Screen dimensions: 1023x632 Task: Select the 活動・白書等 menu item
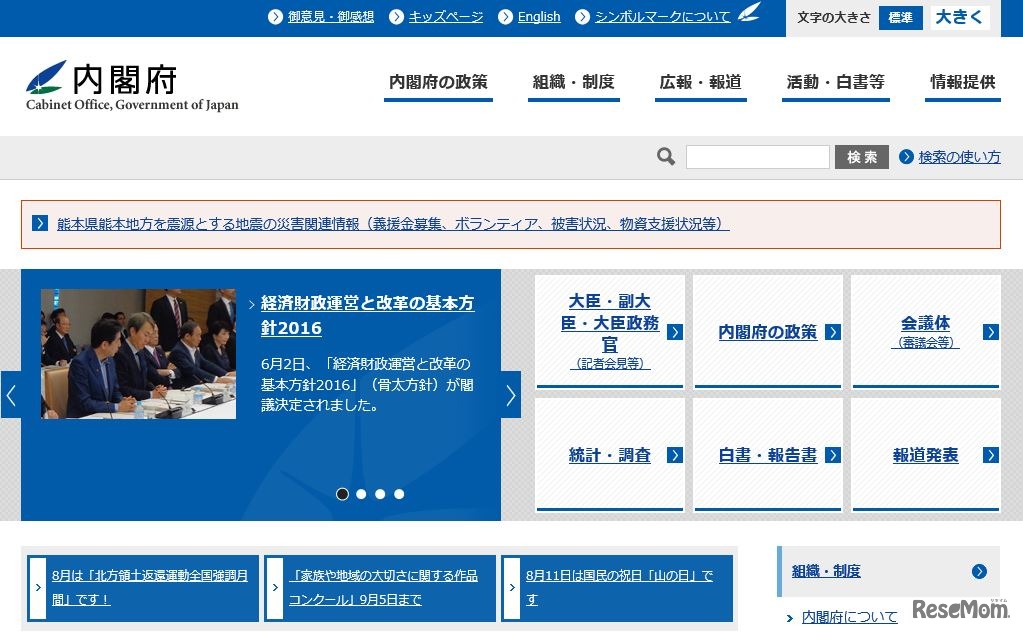(835, 84)
